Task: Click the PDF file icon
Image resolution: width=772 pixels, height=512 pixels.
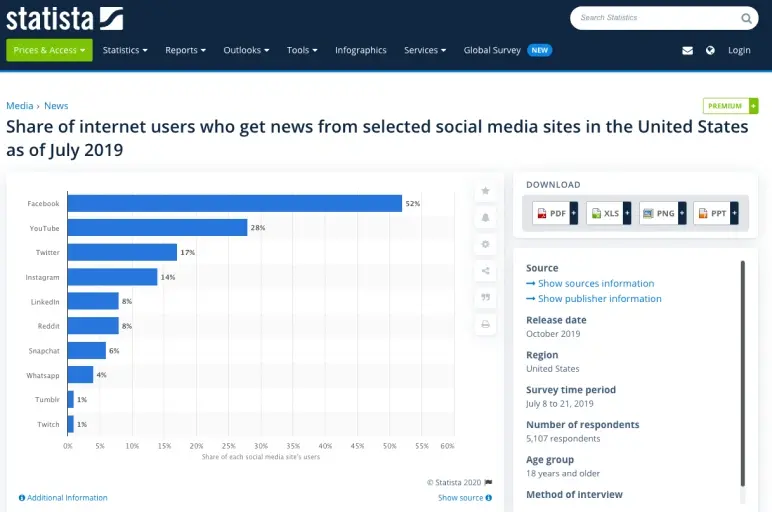Action: tap(542, 214)
